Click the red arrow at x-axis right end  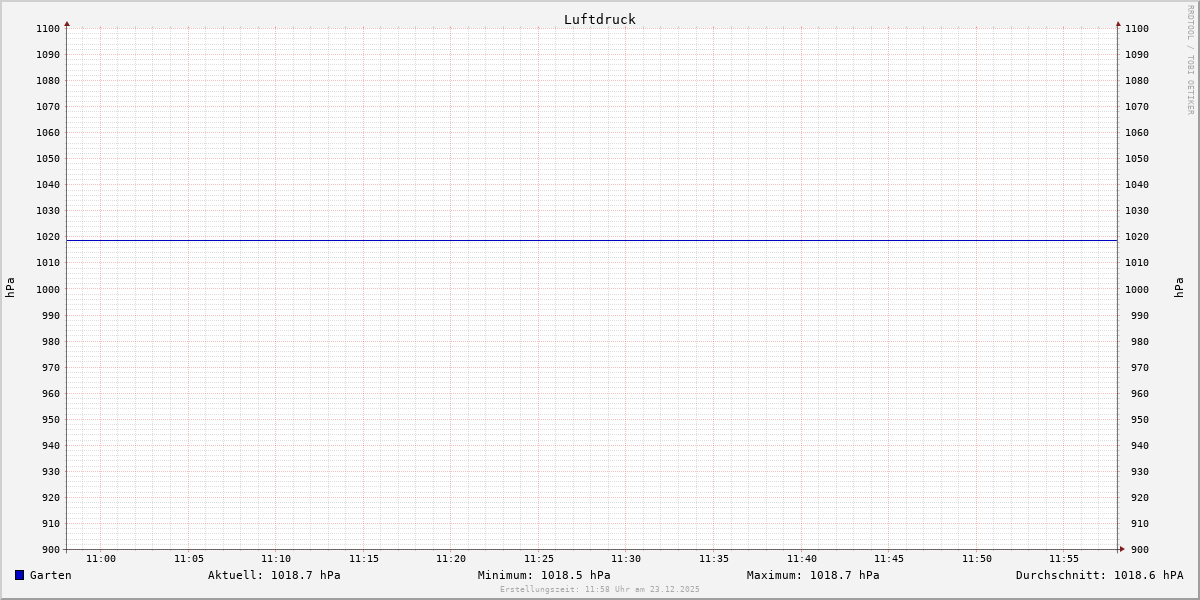tap(1122, 549)
